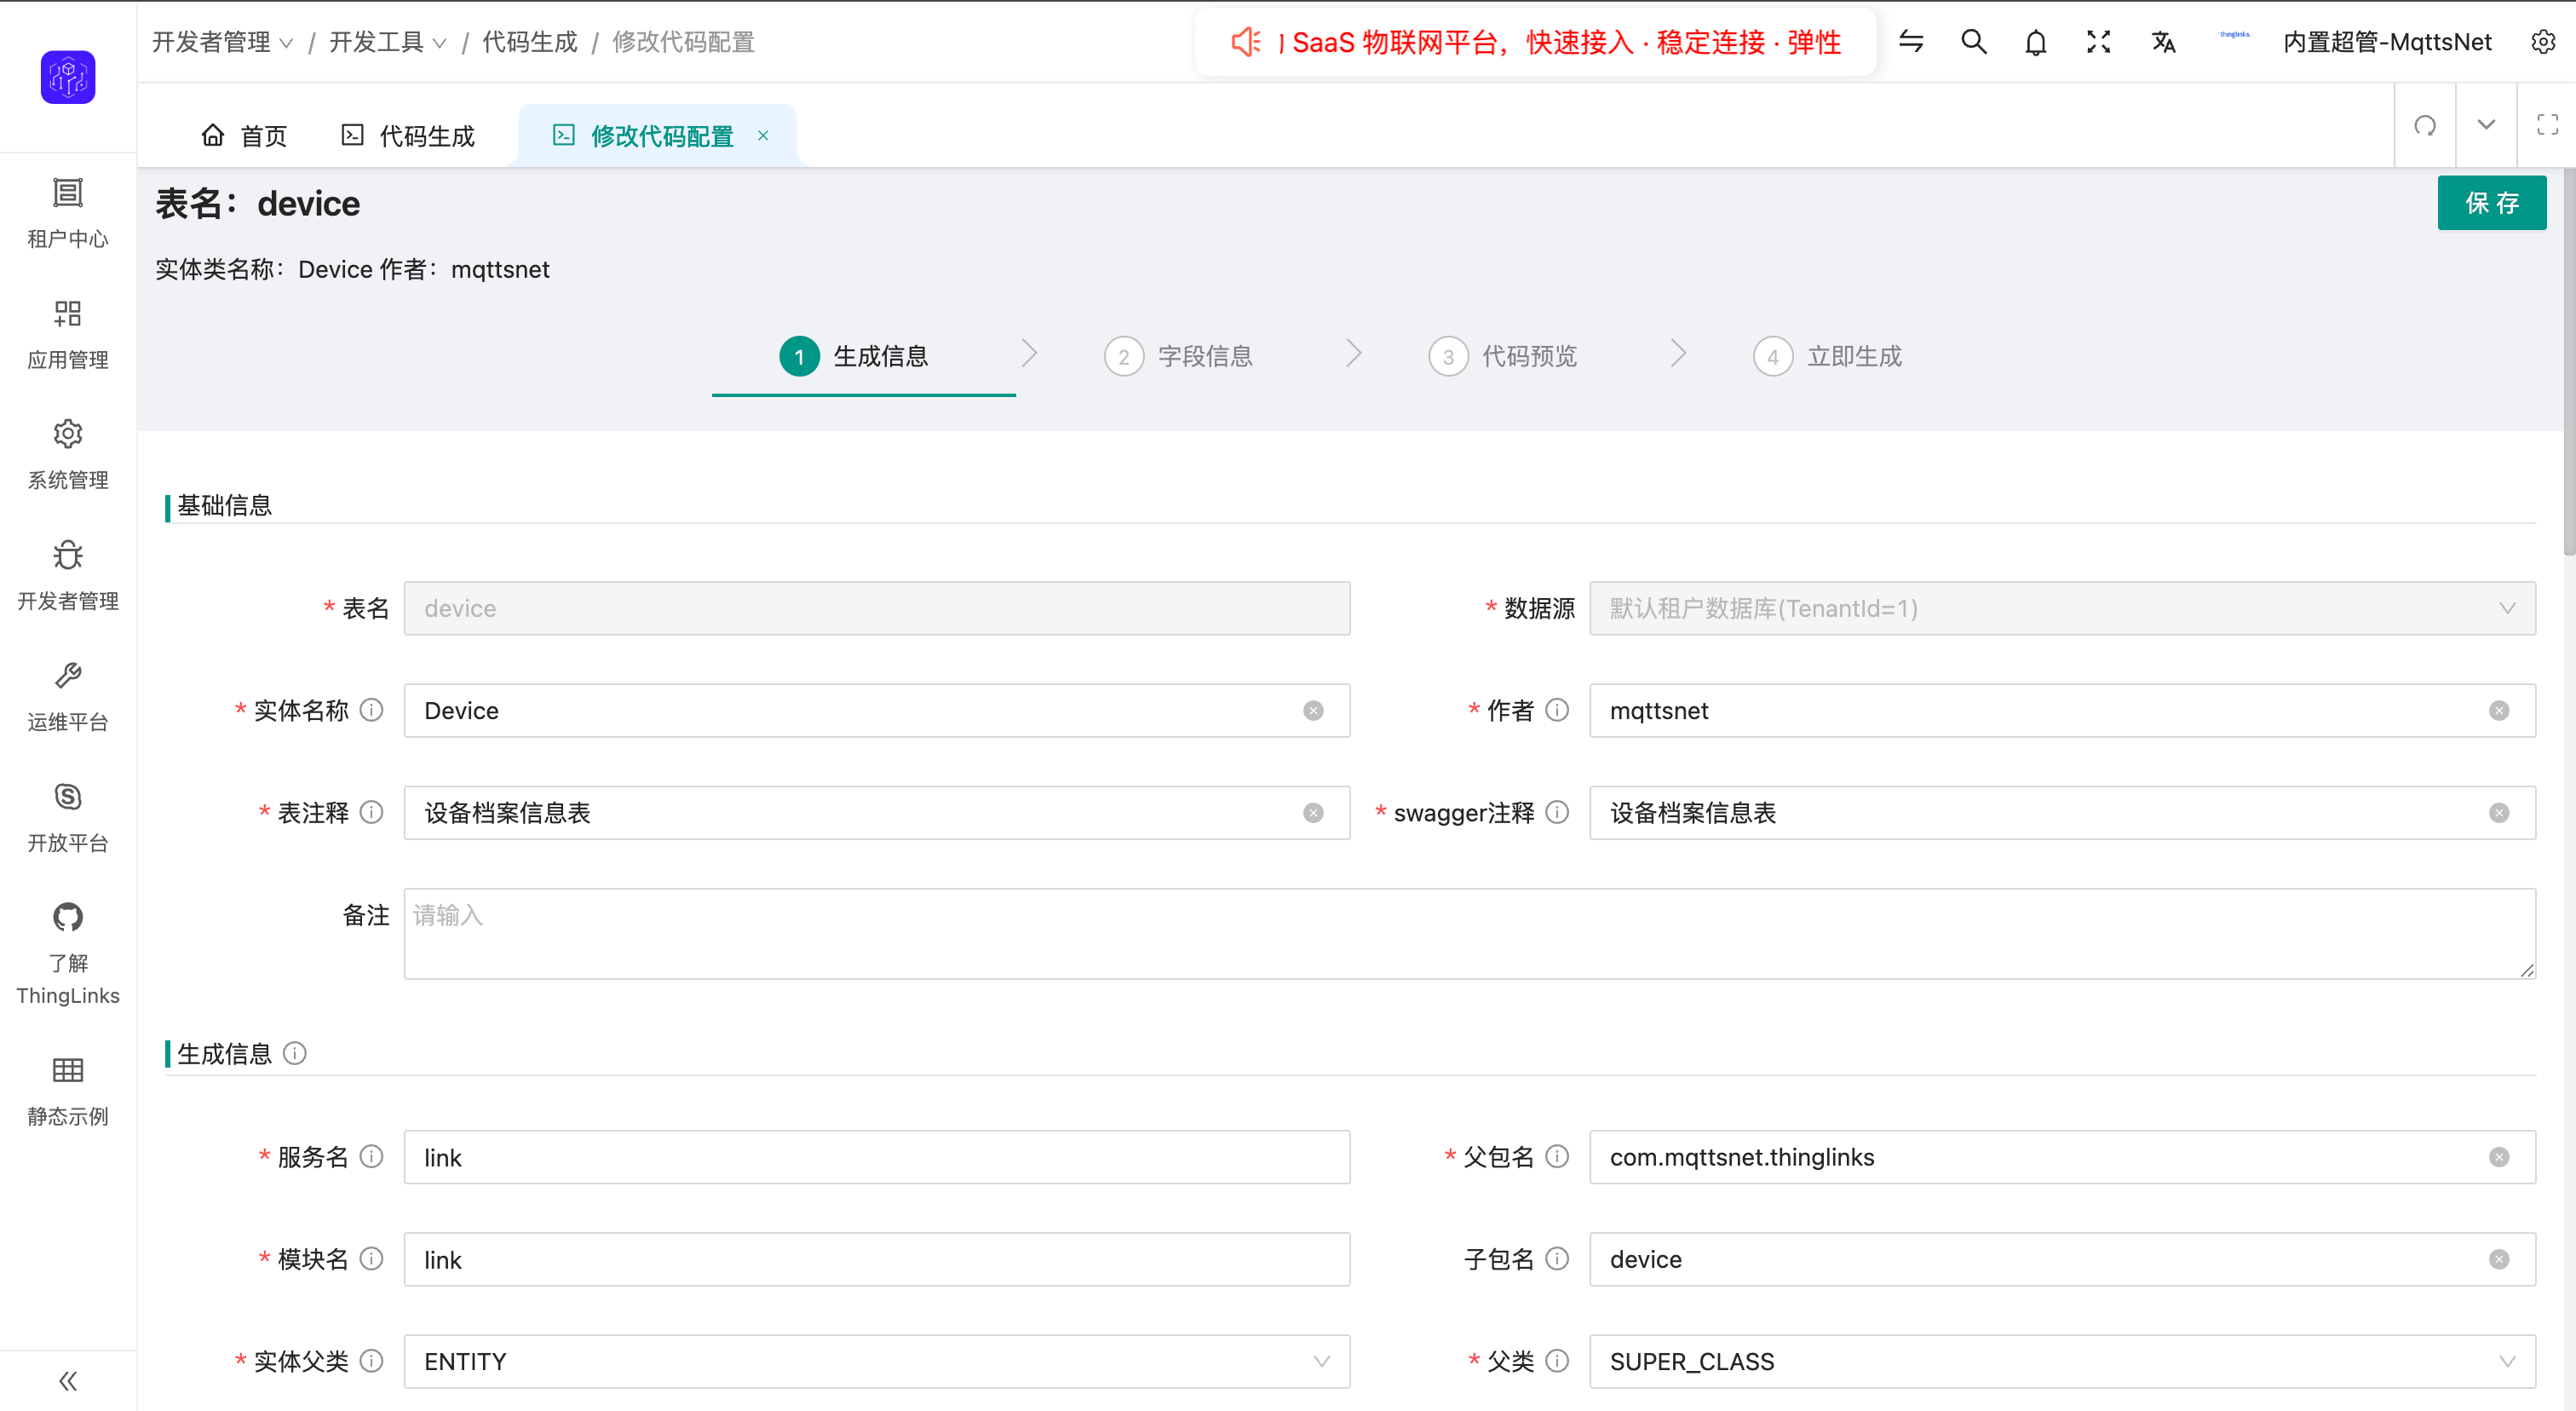Open the tab actions dropdown chevron

click(2486, 125)
